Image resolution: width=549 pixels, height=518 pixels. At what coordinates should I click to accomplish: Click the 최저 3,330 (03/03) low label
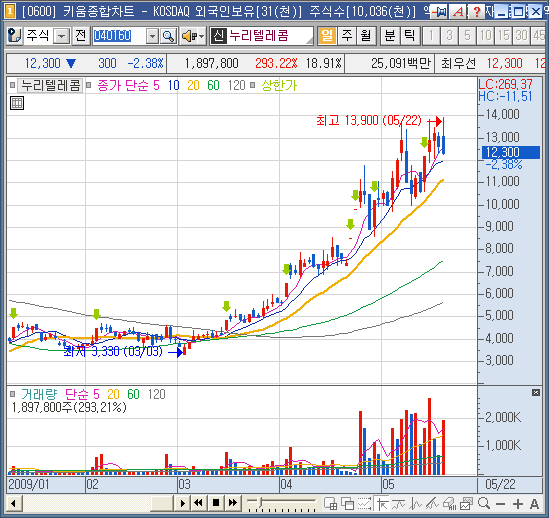113,352
